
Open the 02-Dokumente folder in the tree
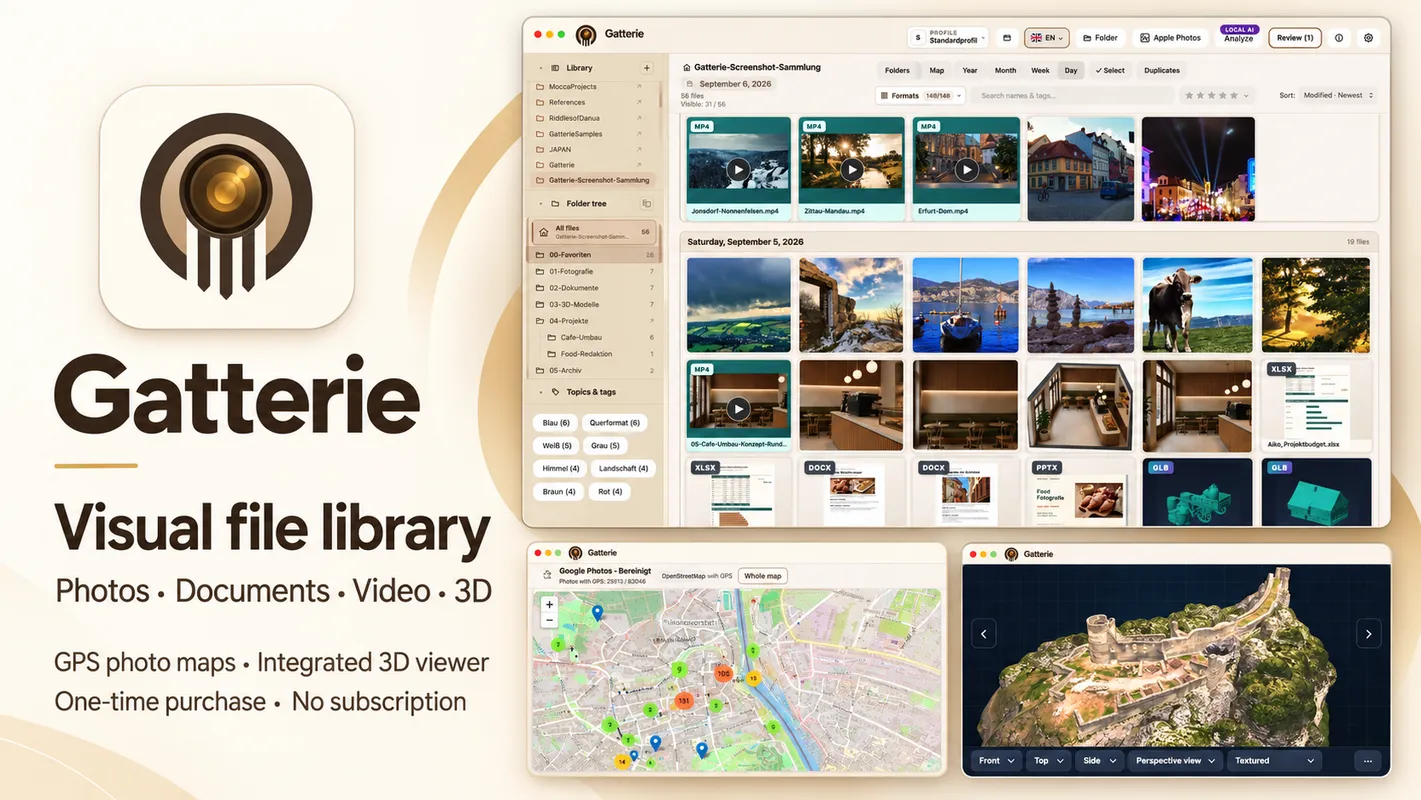click(x=595, y=288)
